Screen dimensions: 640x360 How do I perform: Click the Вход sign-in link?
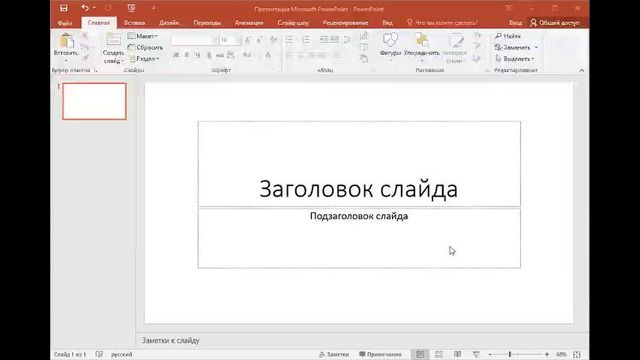516,23
